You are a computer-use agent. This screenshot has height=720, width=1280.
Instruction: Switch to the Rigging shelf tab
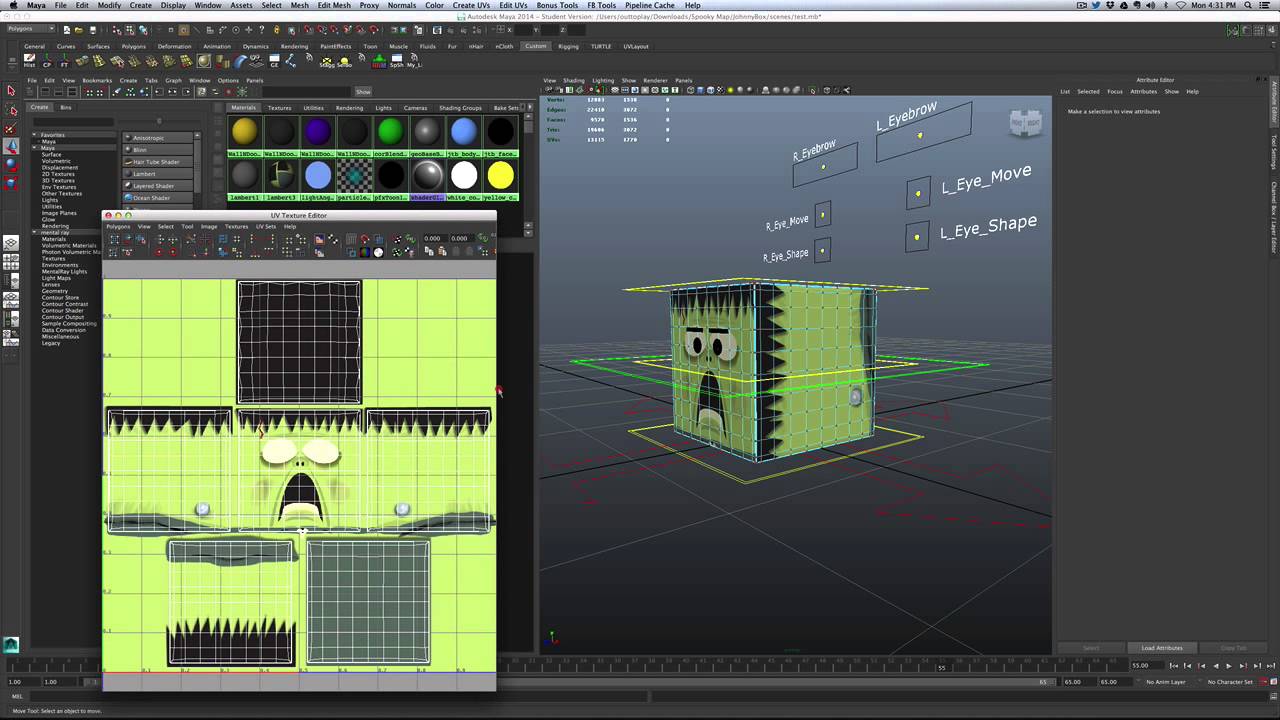(568, 46)
